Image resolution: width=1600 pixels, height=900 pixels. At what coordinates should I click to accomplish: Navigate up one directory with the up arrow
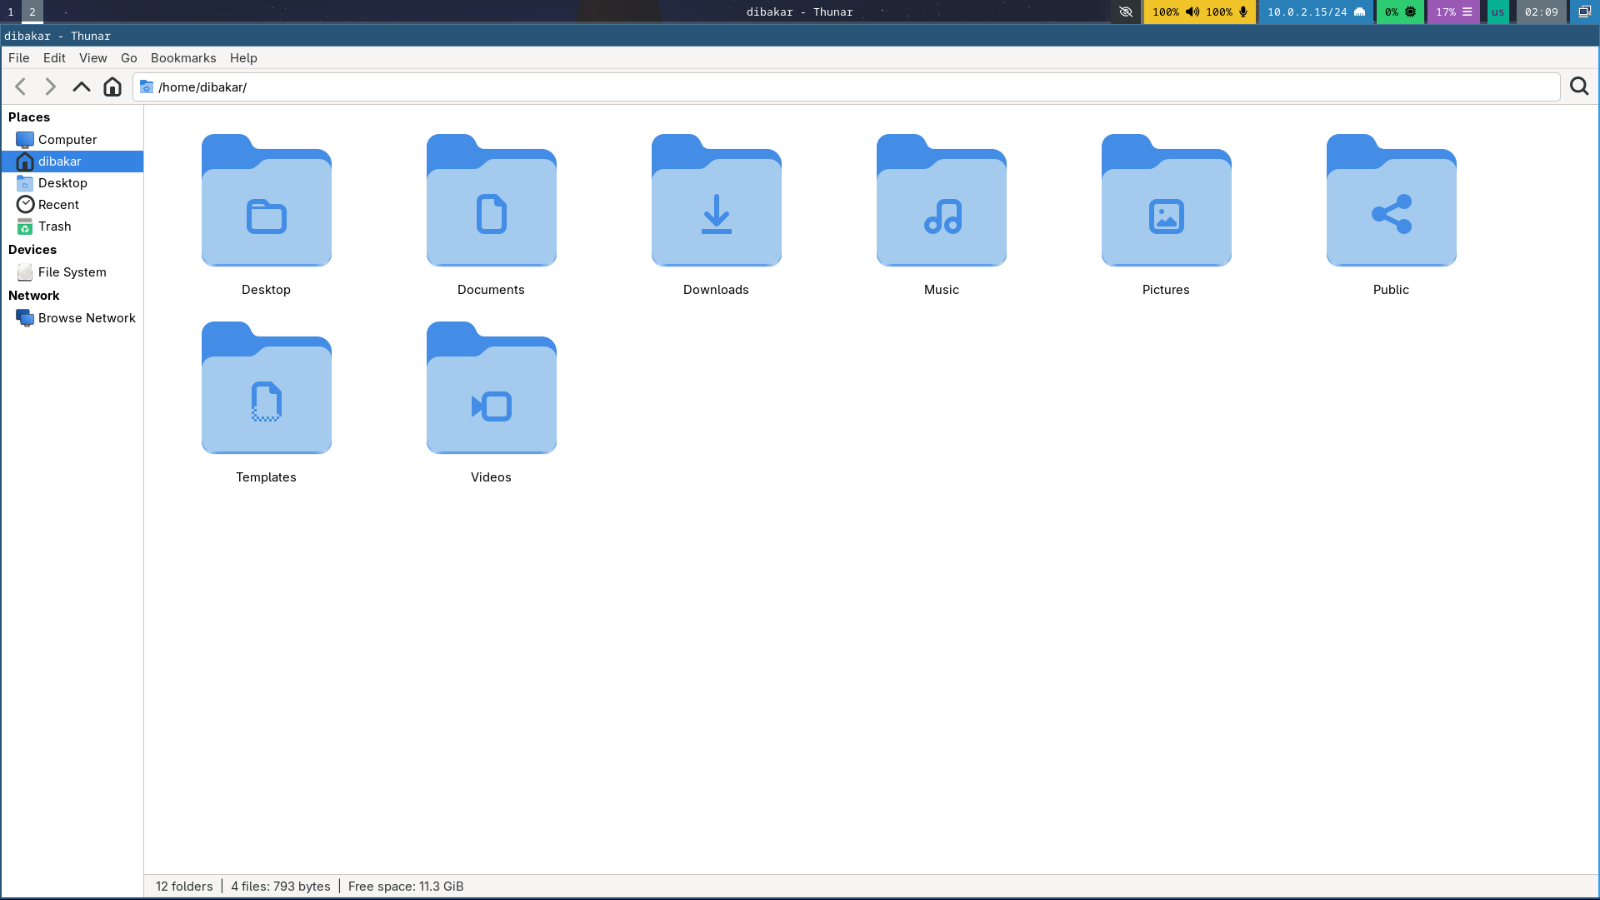[x=81, y=86]
